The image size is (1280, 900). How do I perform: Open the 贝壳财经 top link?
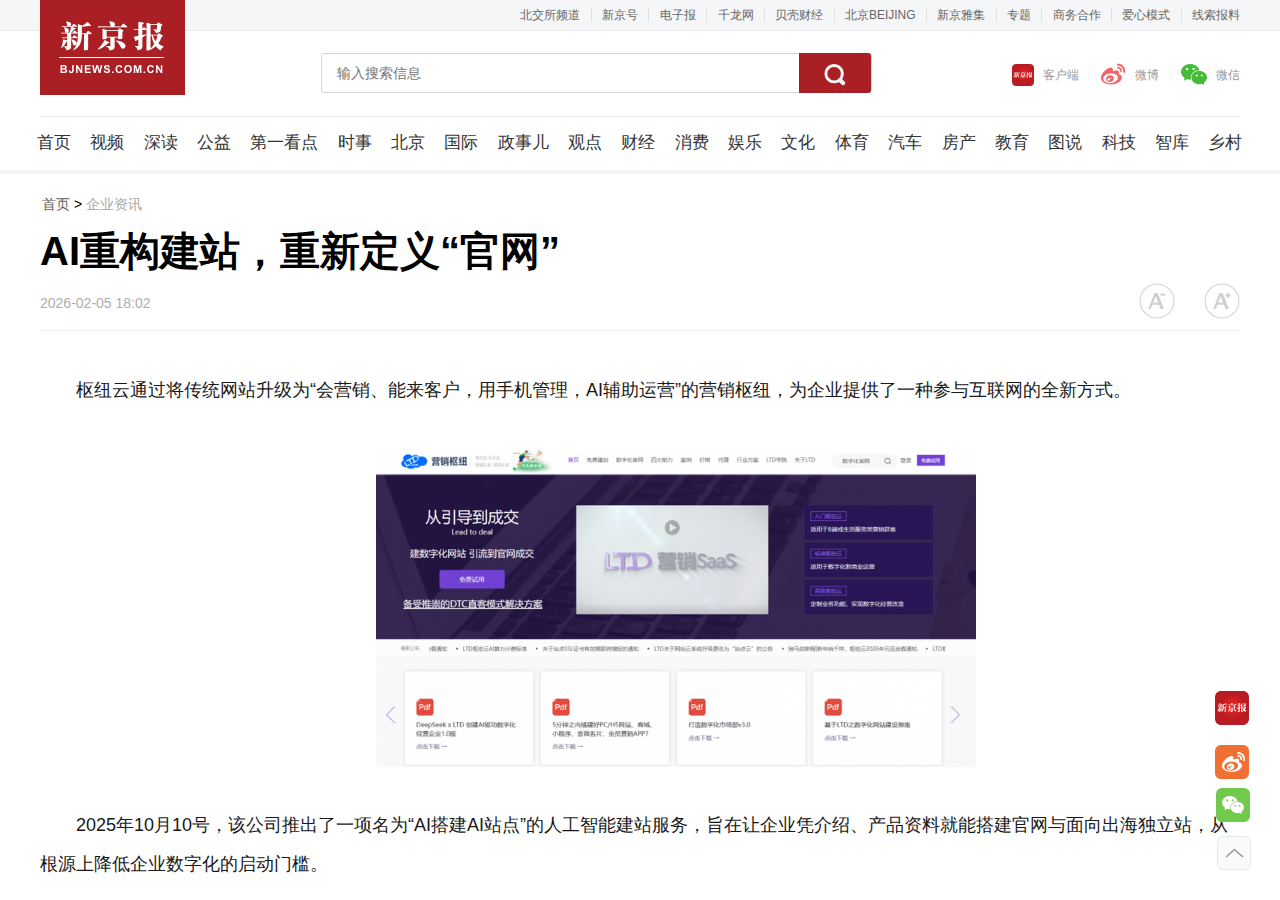800,15
